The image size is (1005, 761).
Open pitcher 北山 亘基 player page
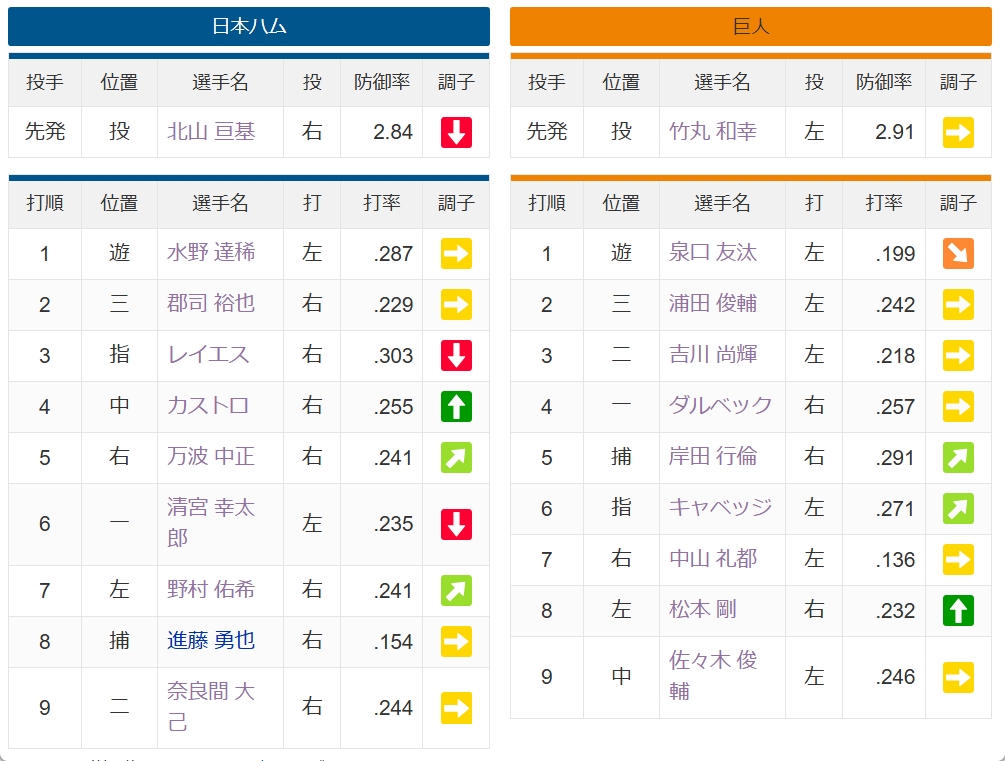click(211, 132)
